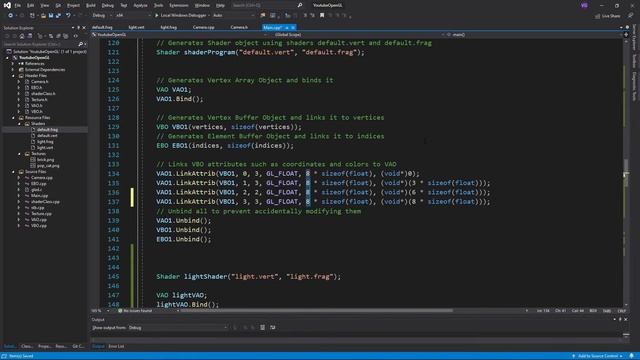
Task: Click the search magnifier icon in title bar
Action: pos(300,5)
